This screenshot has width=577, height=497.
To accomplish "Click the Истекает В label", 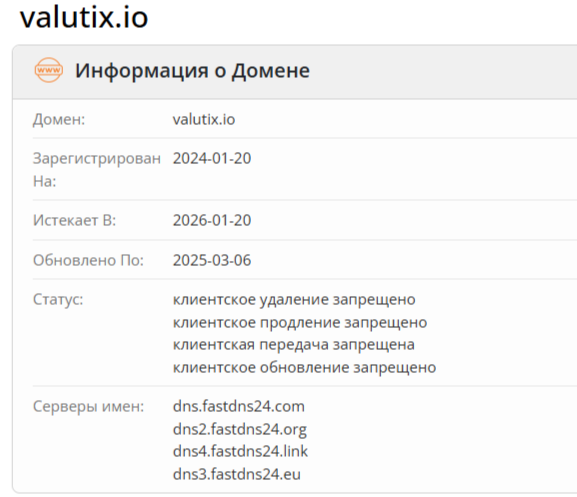I will click(74, 220).
